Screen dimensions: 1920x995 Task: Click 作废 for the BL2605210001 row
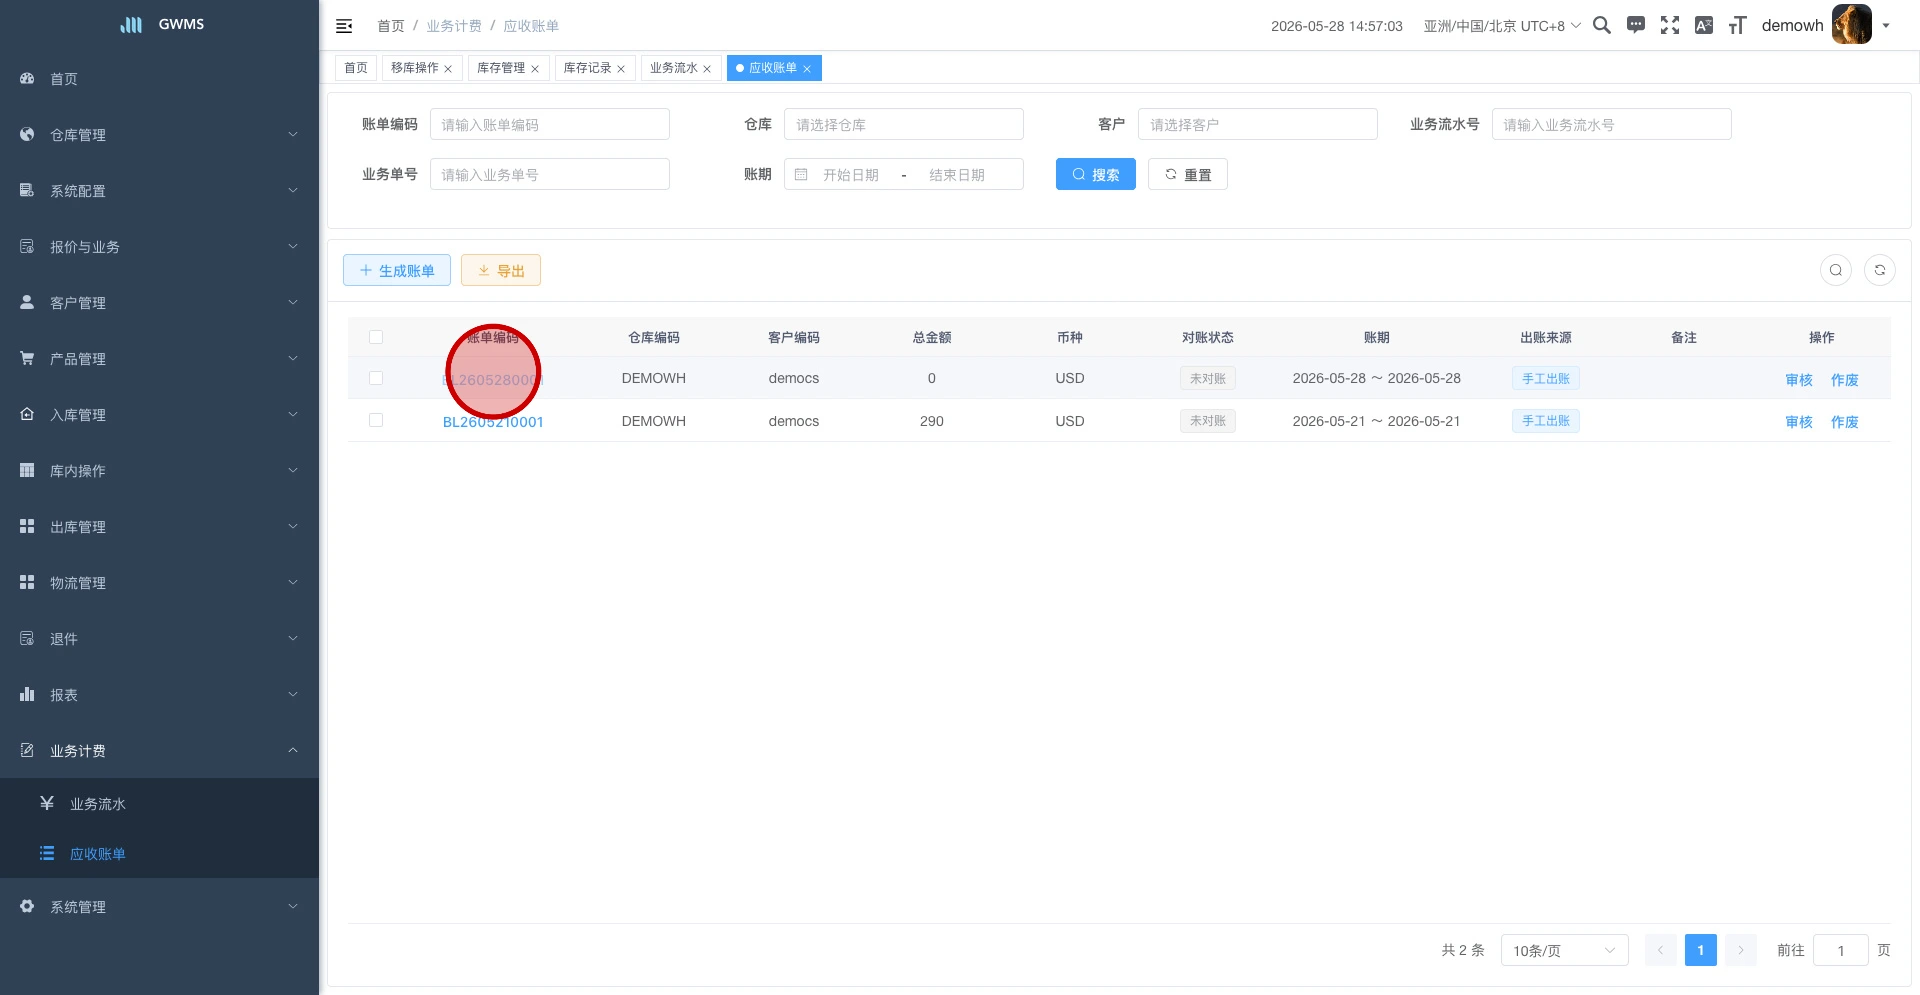point(1845,422)
